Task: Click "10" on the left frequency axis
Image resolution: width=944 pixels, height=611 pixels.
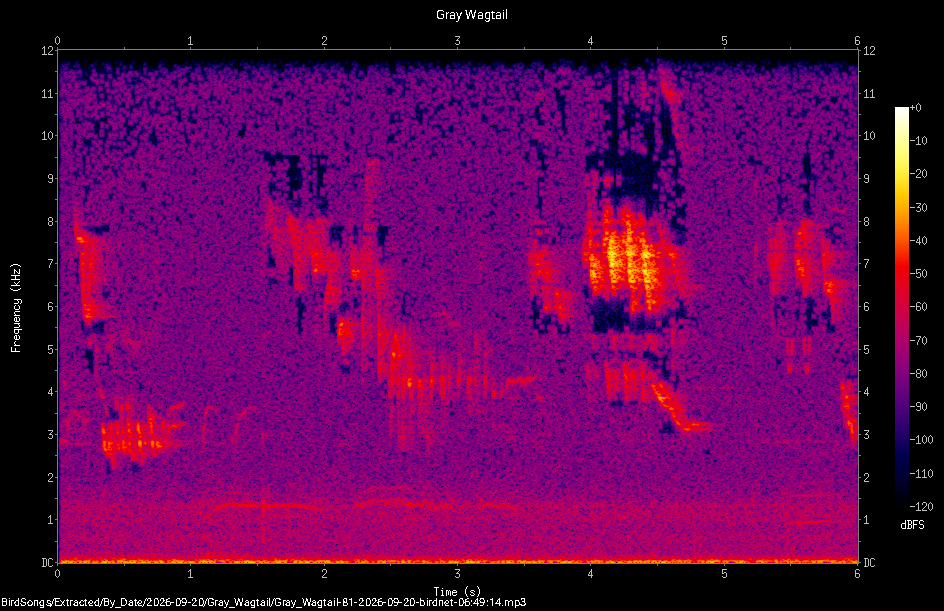Action: pos(48,136)
